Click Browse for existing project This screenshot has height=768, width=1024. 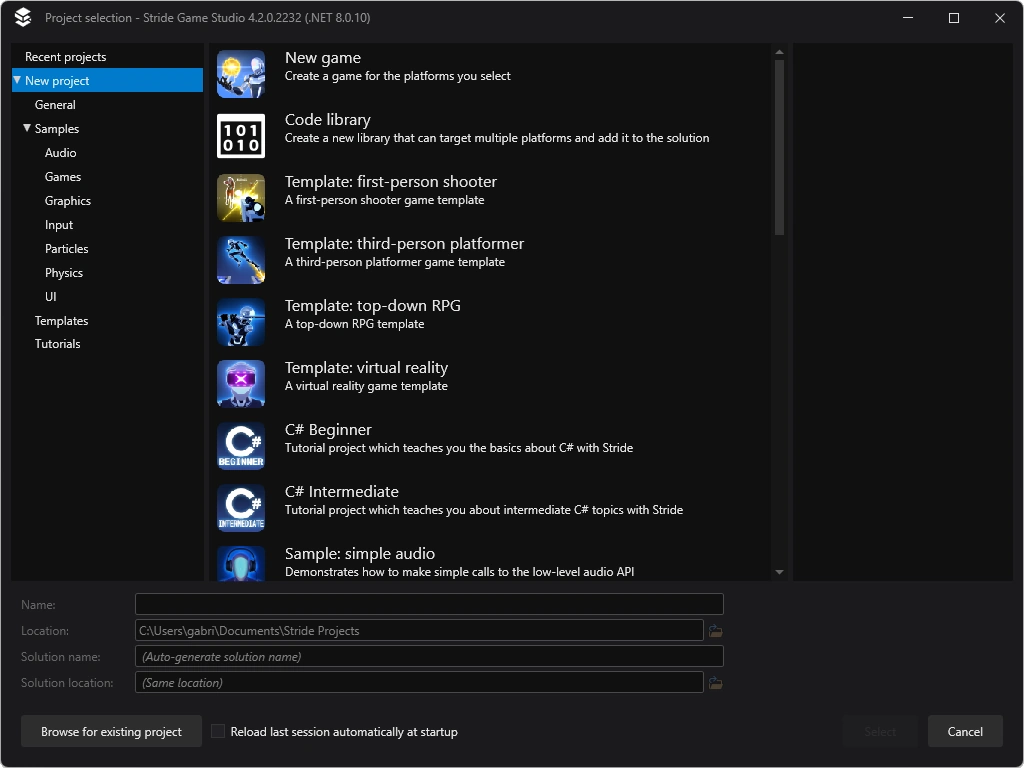[x=110, y=731]
